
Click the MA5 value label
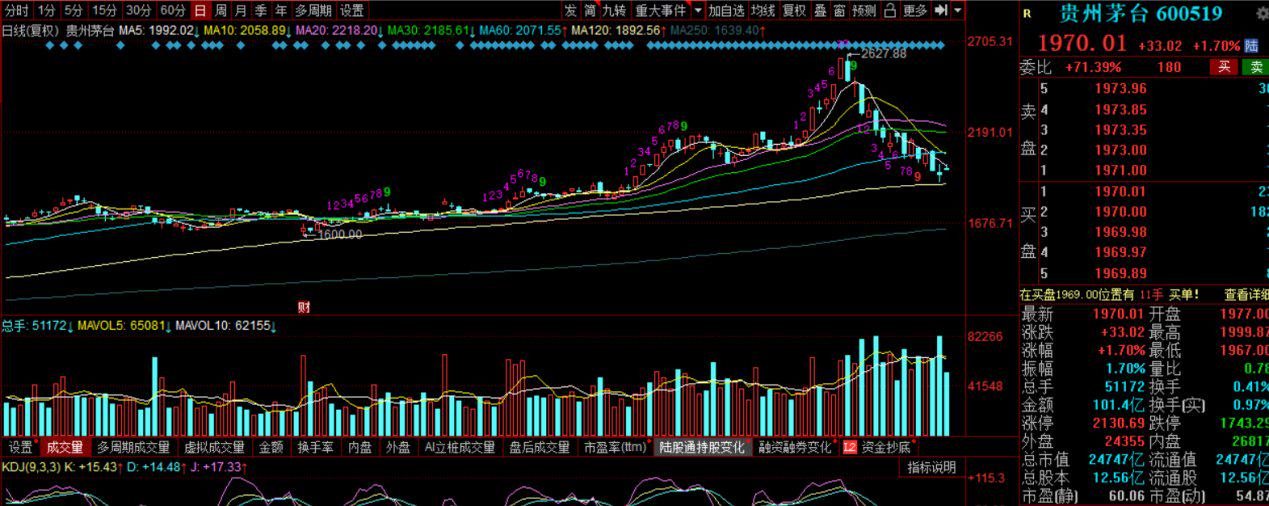[x=156, y=30]
